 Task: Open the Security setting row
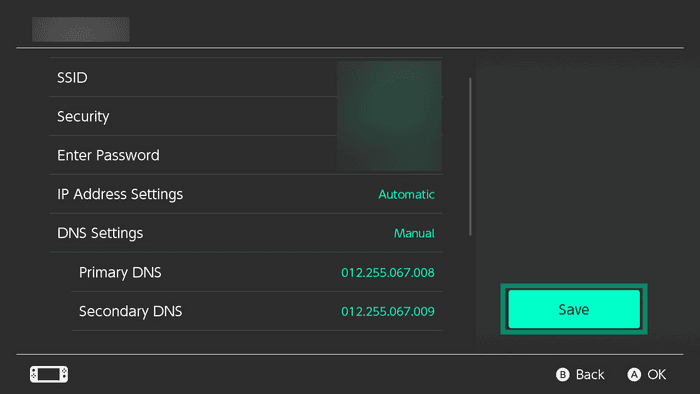tap(246, 116)
